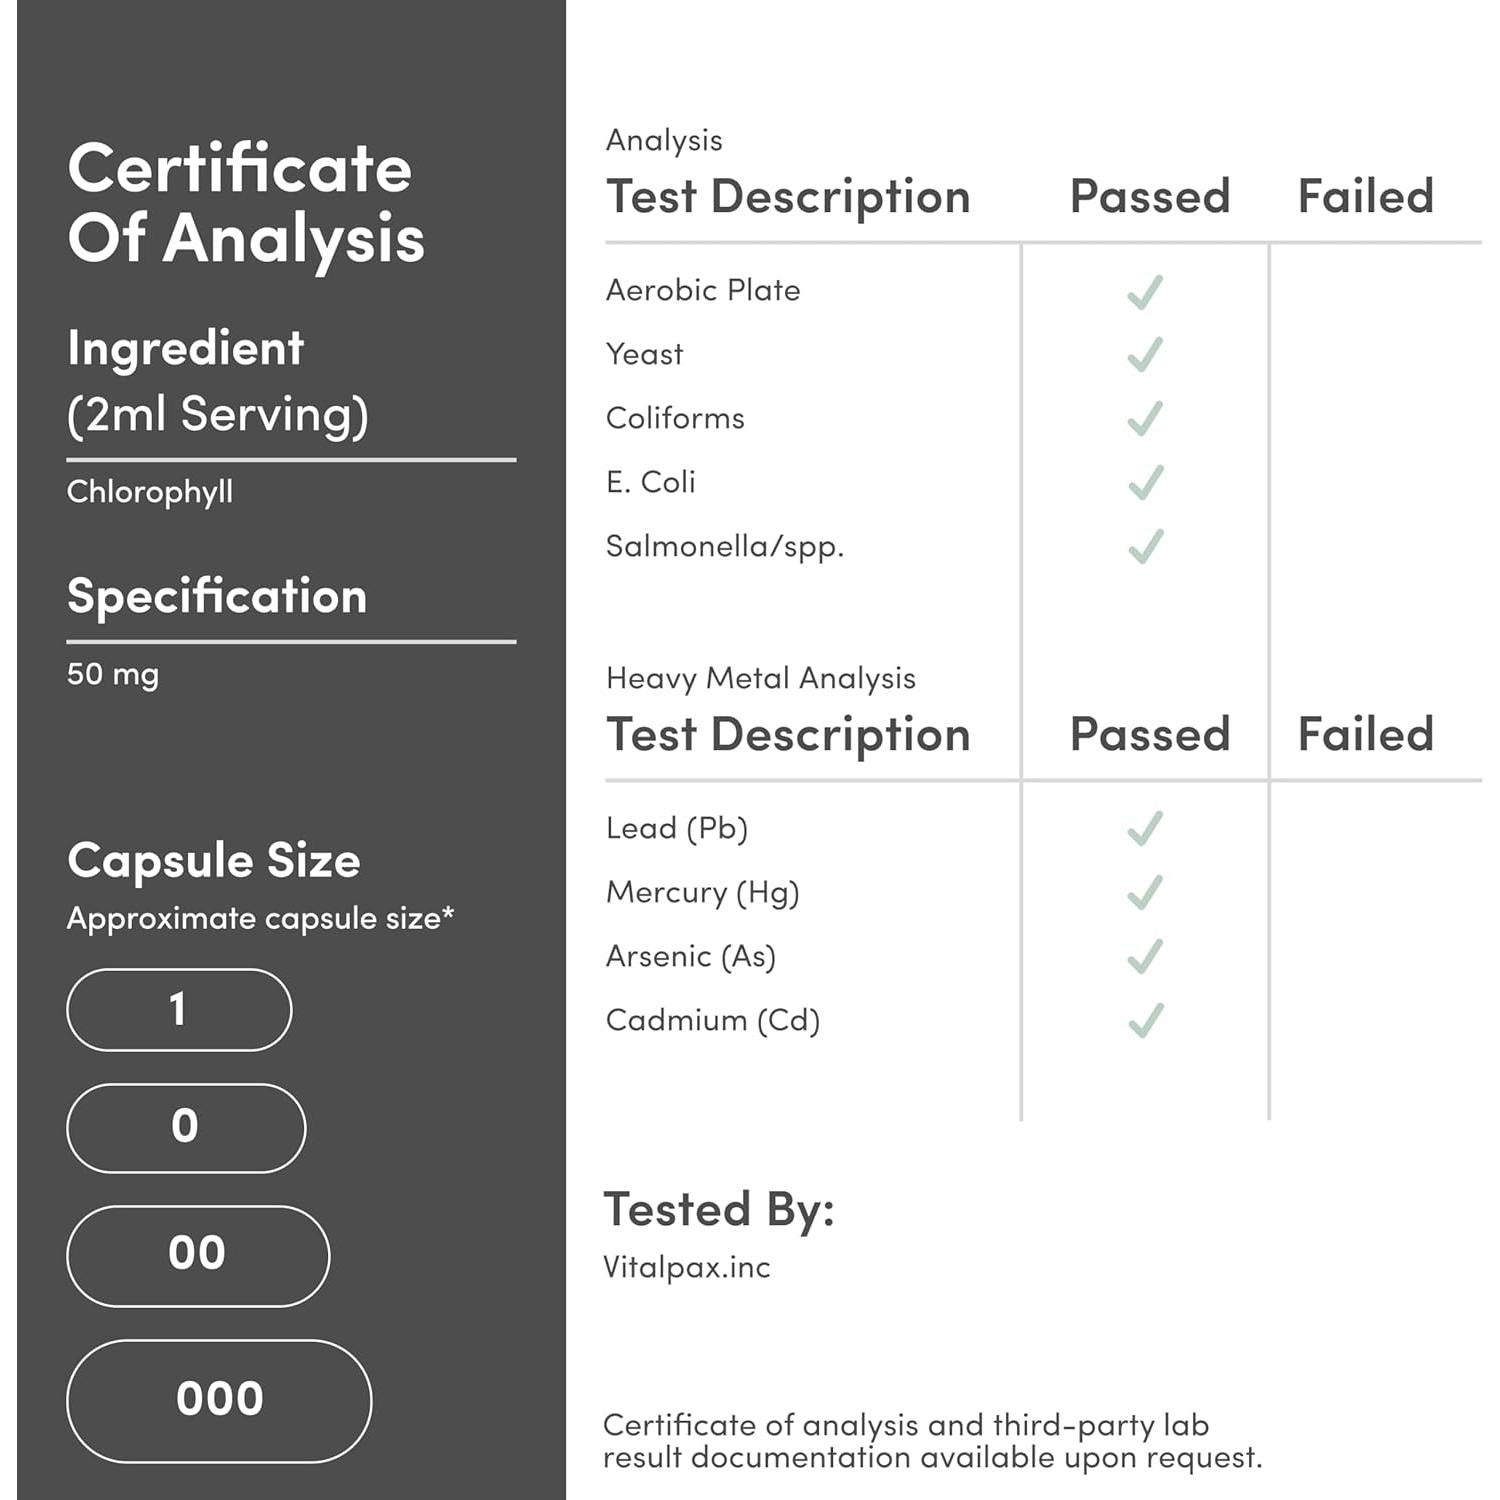Screen dimensions: 1500x1500
Task: Click the 50 mg specification value
Action: click(113, 675)
